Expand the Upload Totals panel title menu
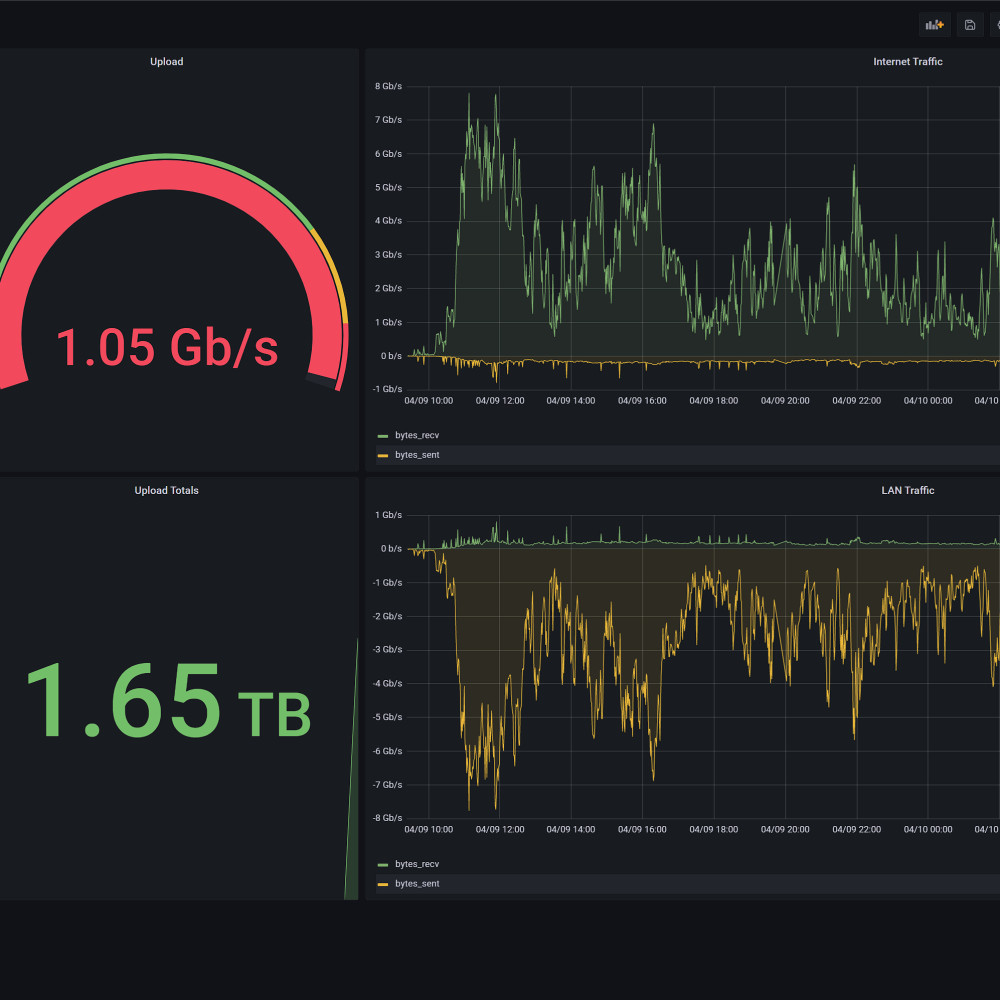1000x1000 pixels. (166, 491)
